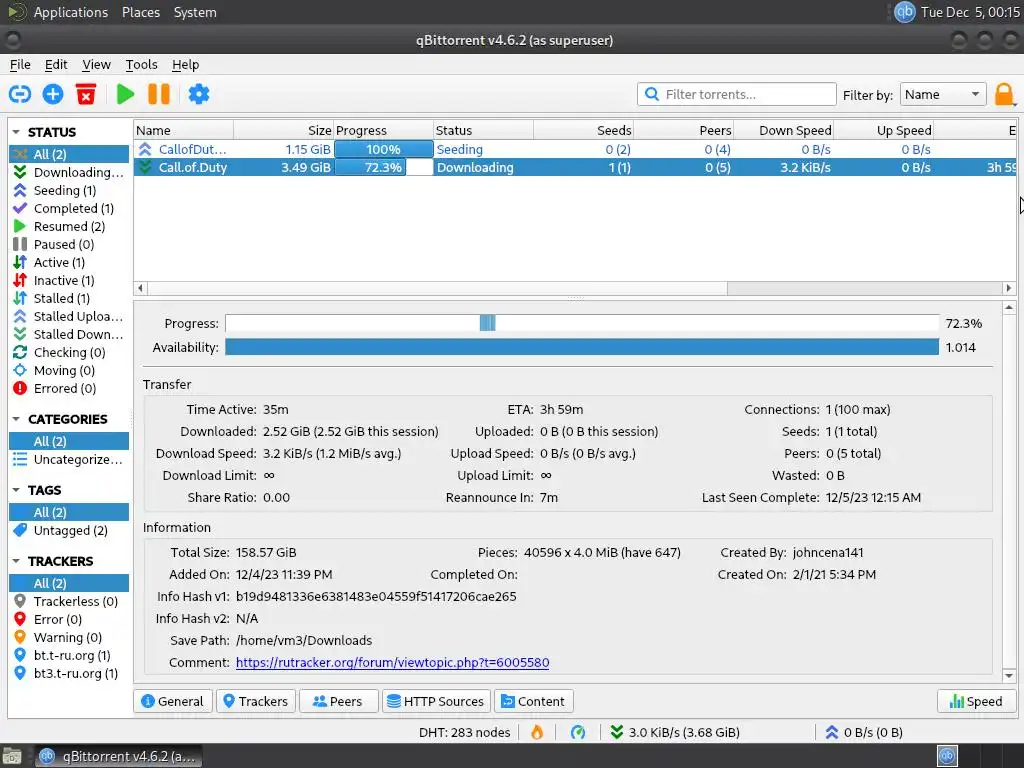Click the Add torrent link toolbar icon
This screenshot has width=1024, height=768.
pos(20,94)
